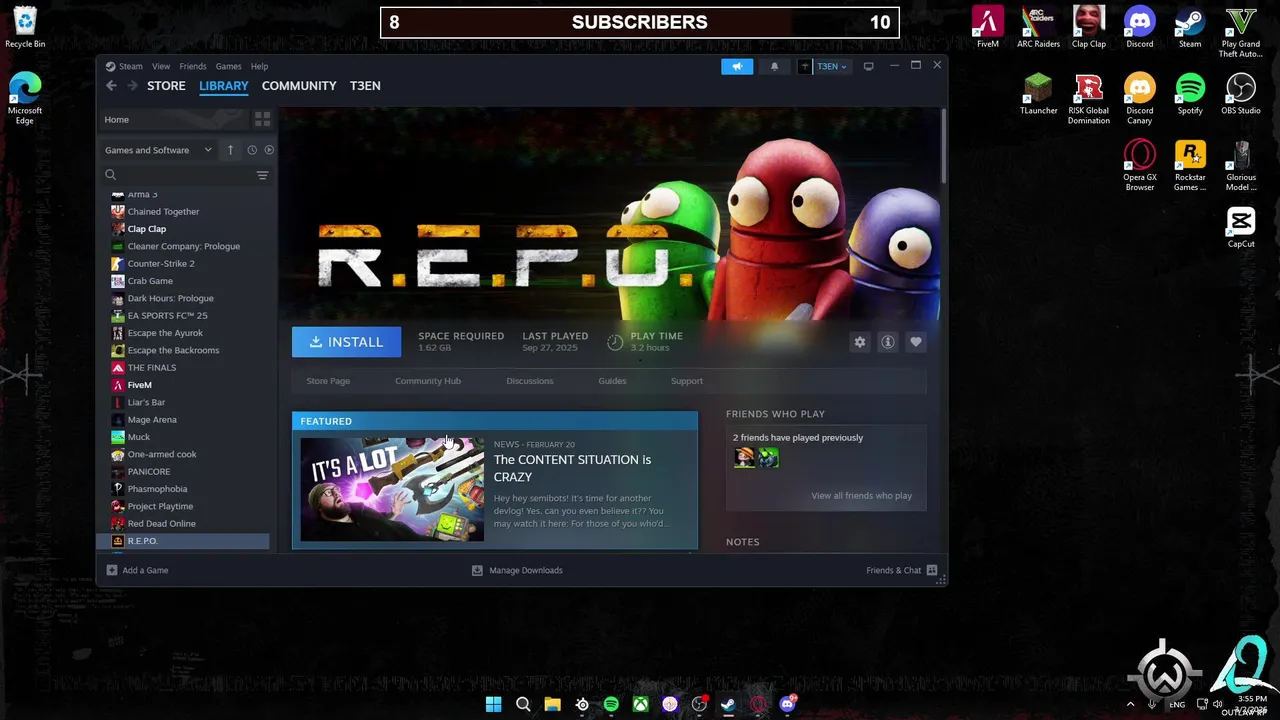Open R.E.P.O. manage gear icon

pyautogui.click(x=860, y=342)
